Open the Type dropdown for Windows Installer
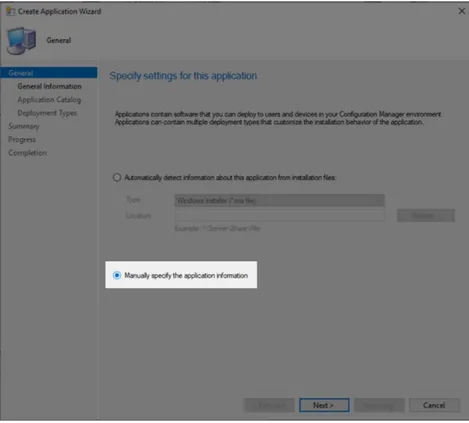Image resolution: width=469 pixels, height=423 pixels. coord(279,200)
